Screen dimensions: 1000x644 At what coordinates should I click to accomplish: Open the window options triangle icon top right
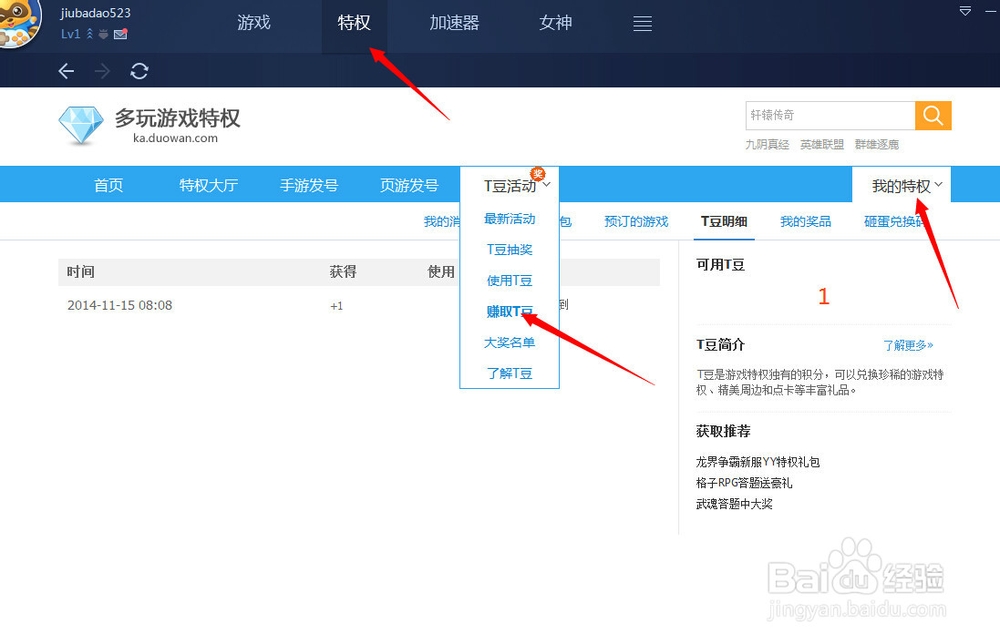[x=966, y=11]
